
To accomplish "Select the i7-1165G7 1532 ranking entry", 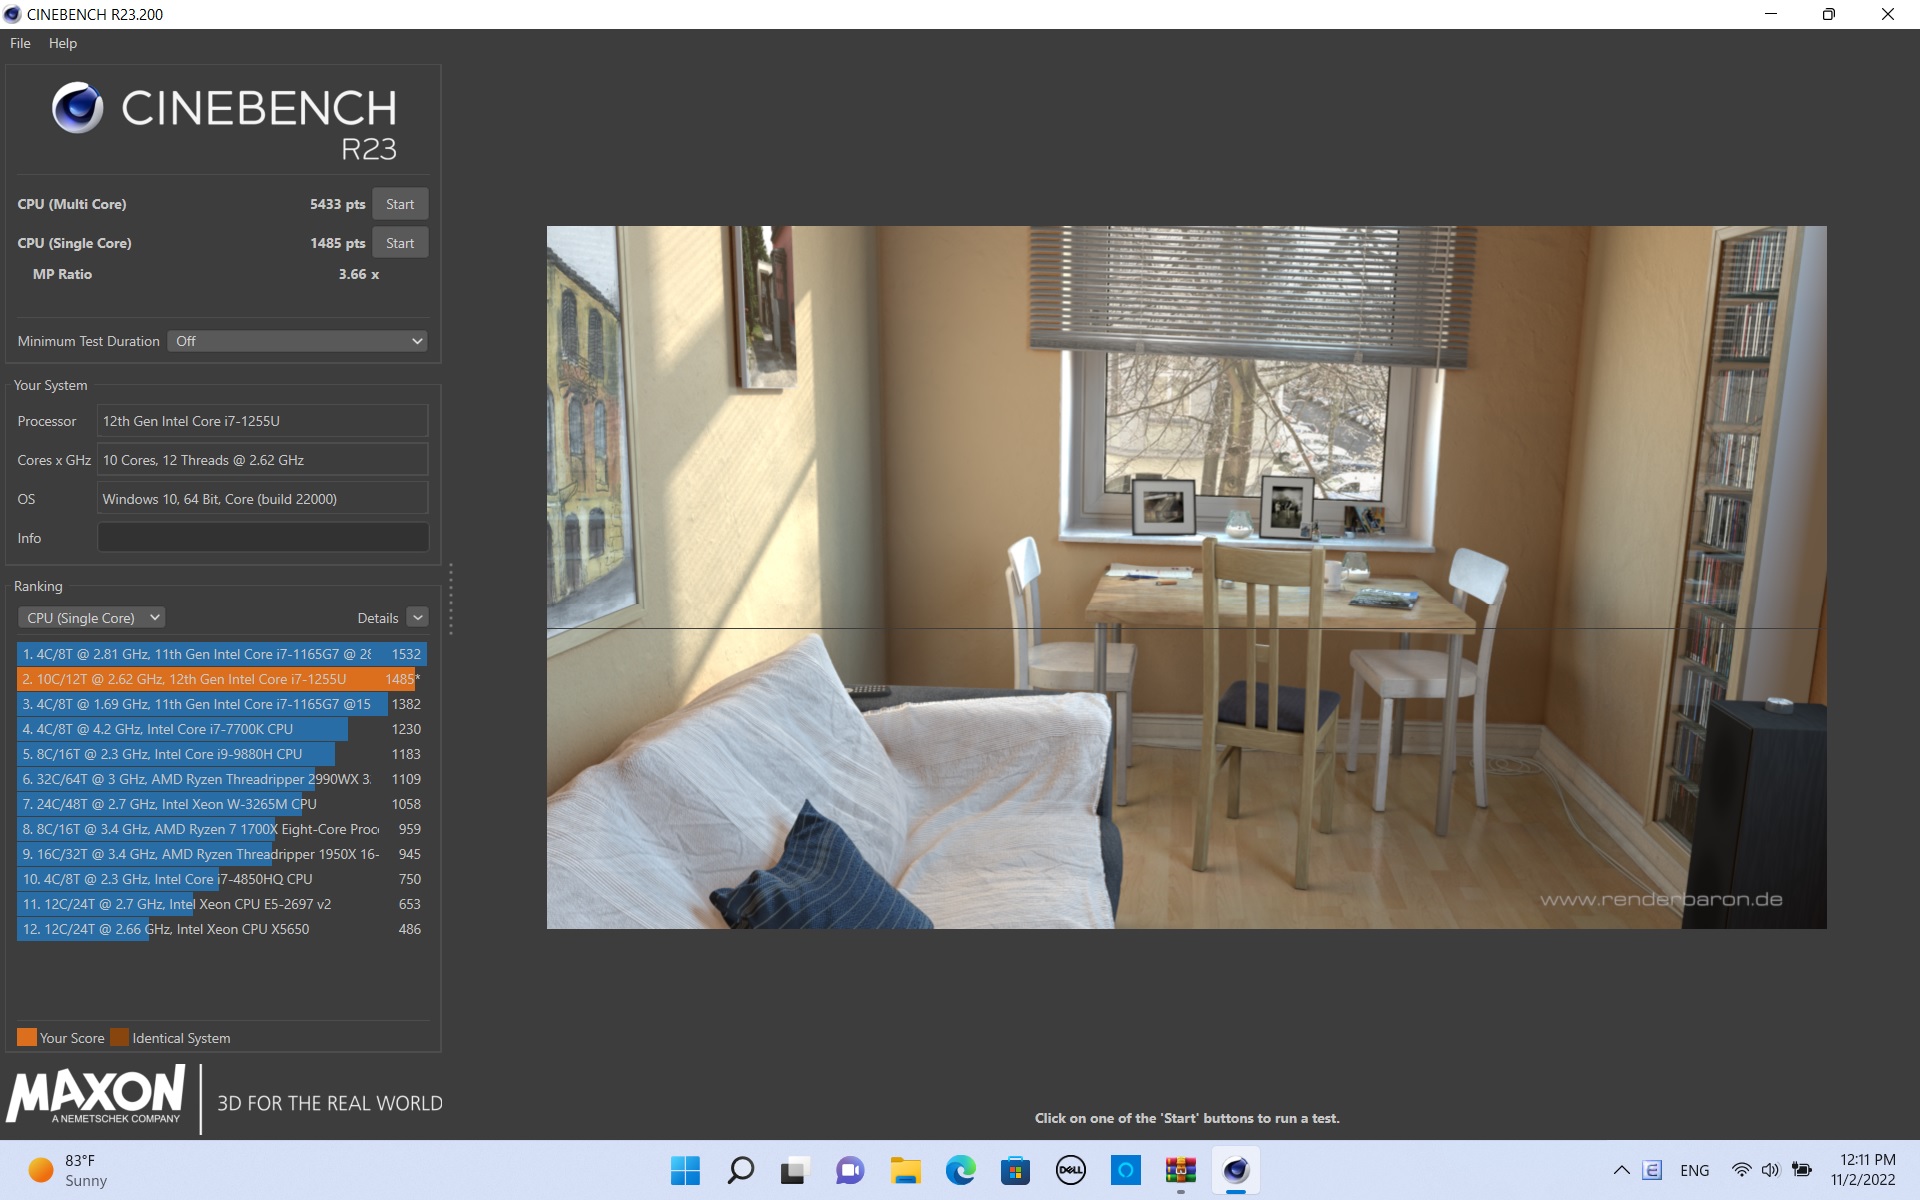I will (220, 654).
